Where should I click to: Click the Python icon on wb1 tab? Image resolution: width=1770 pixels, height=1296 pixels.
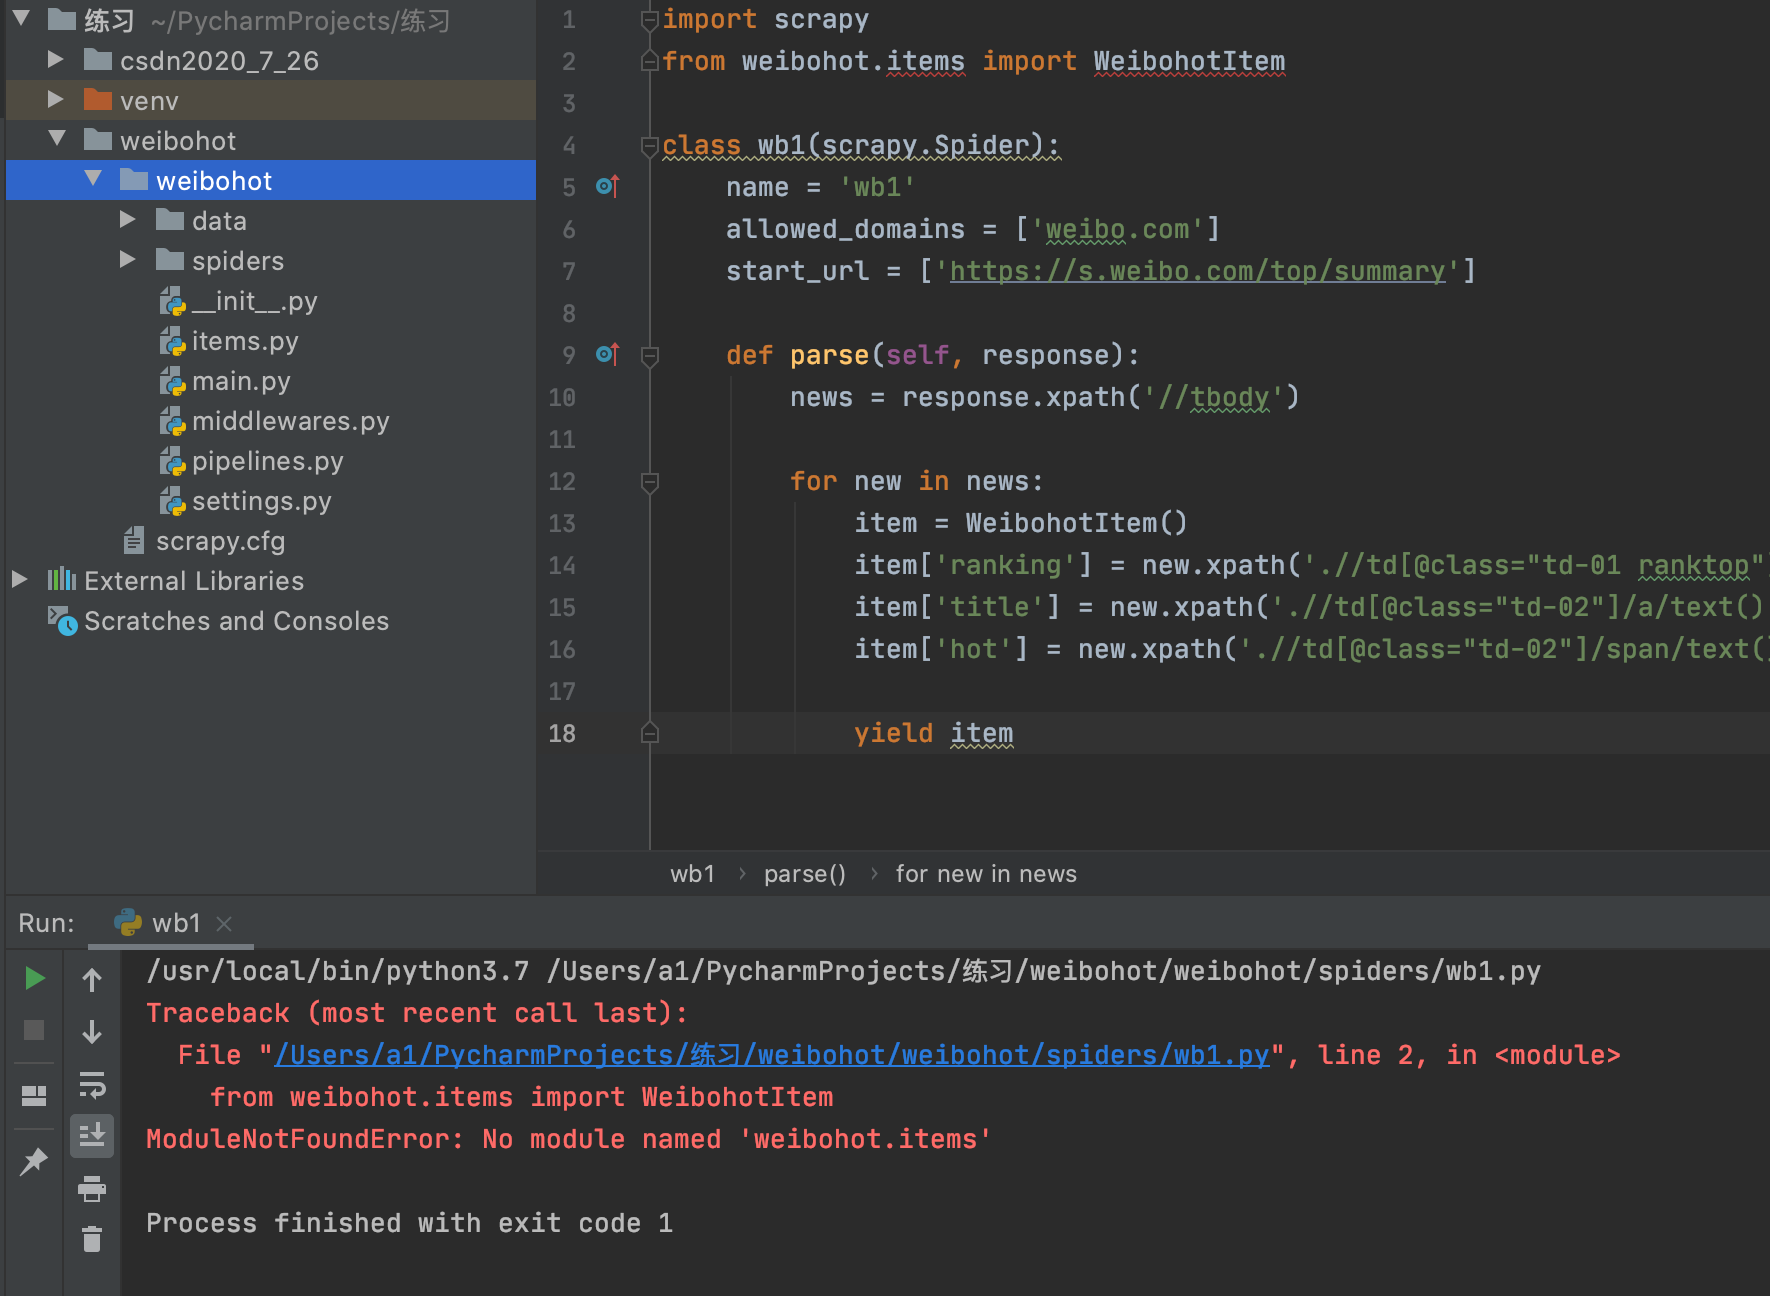point(128,922)
